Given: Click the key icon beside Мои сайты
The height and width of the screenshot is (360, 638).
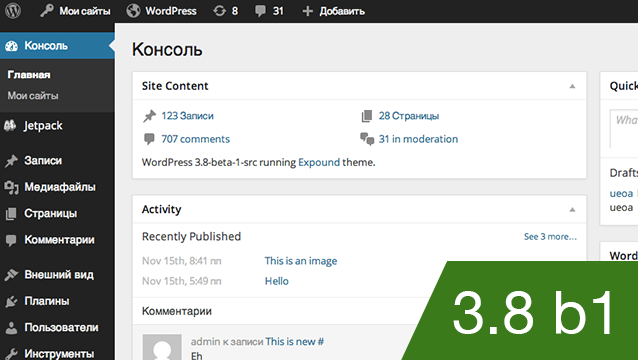Looking at the screenshot, I should pos(46,11).
